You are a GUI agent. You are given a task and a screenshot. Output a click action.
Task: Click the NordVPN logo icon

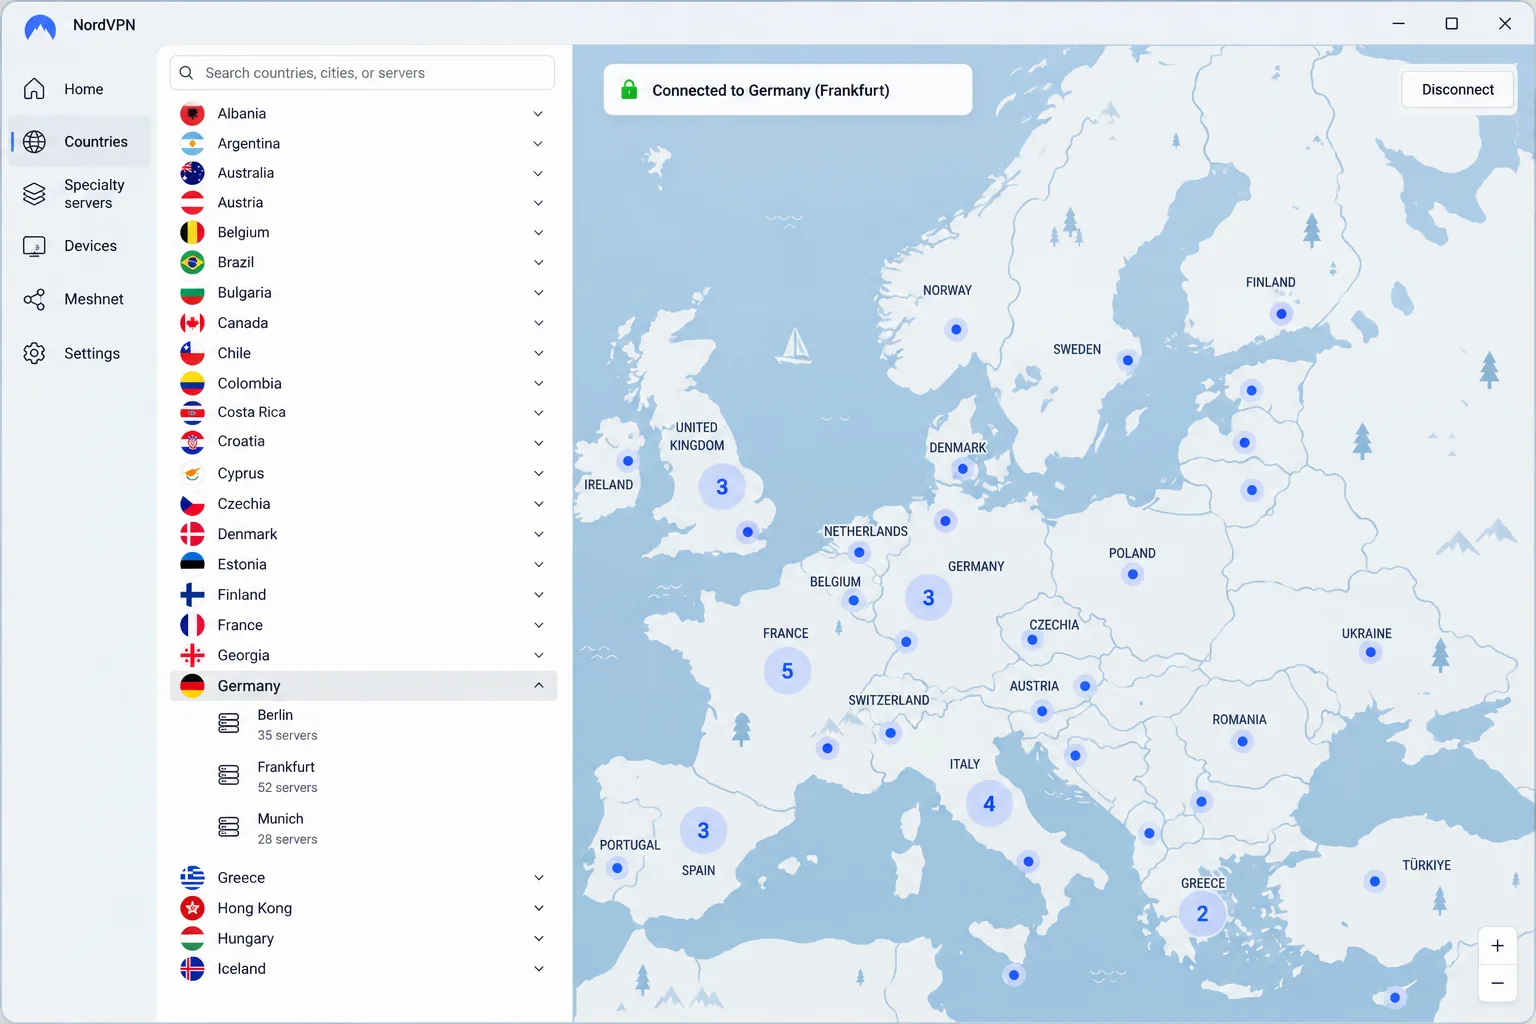pos(40,26)
